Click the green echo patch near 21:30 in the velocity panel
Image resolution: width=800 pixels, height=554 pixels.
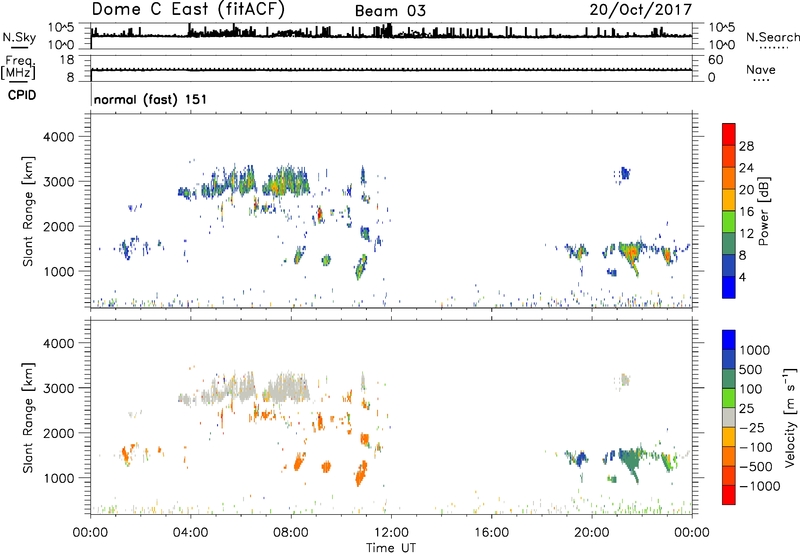pyautogui.click(x=630, y=462)
